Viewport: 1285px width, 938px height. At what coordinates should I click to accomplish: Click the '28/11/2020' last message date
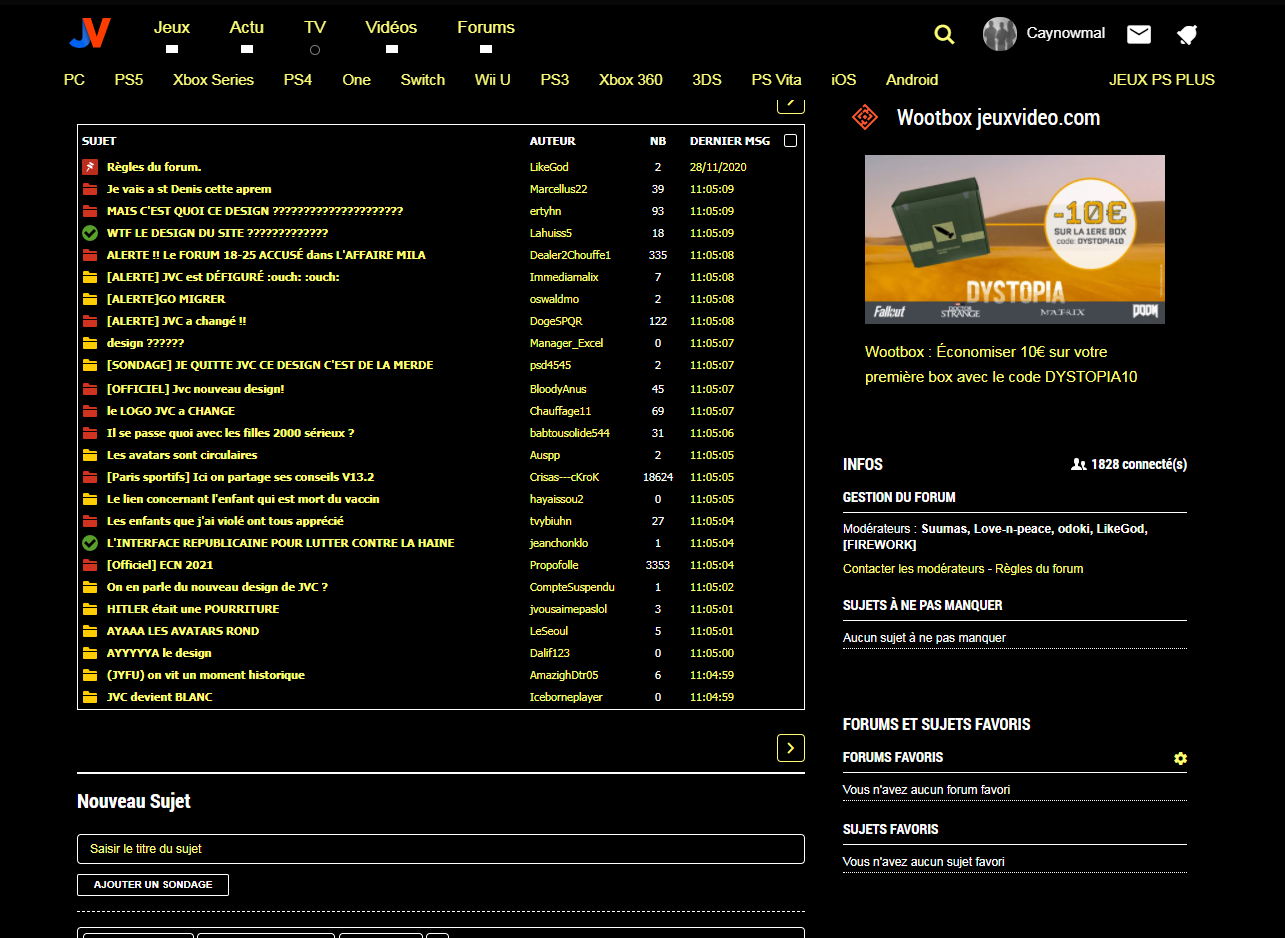(718, 167)
